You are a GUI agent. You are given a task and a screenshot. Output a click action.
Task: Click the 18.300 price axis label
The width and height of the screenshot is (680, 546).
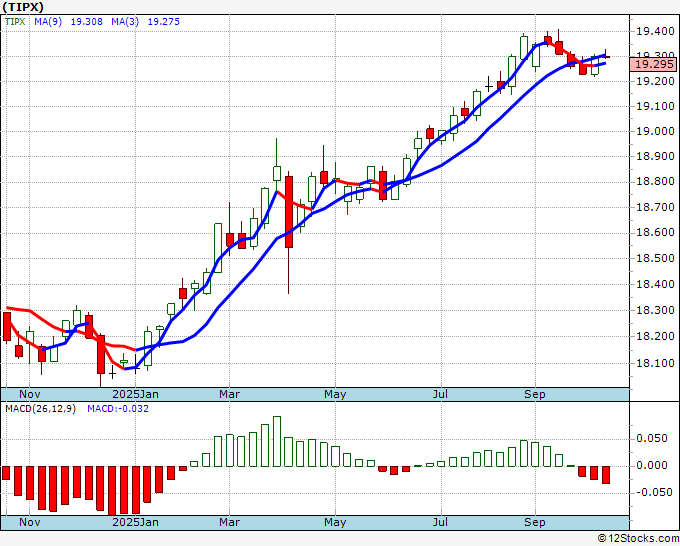click(x=655, y=311)
